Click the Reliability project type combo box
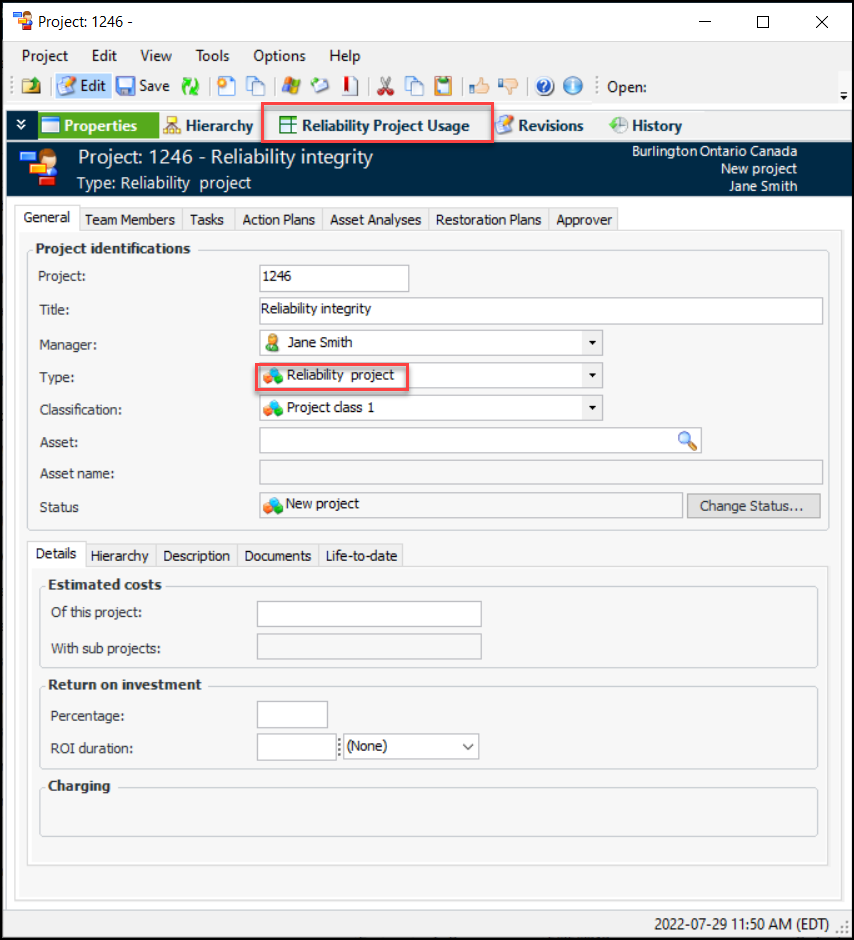This screenshot has height=940, width=854. tap(431, 375)
